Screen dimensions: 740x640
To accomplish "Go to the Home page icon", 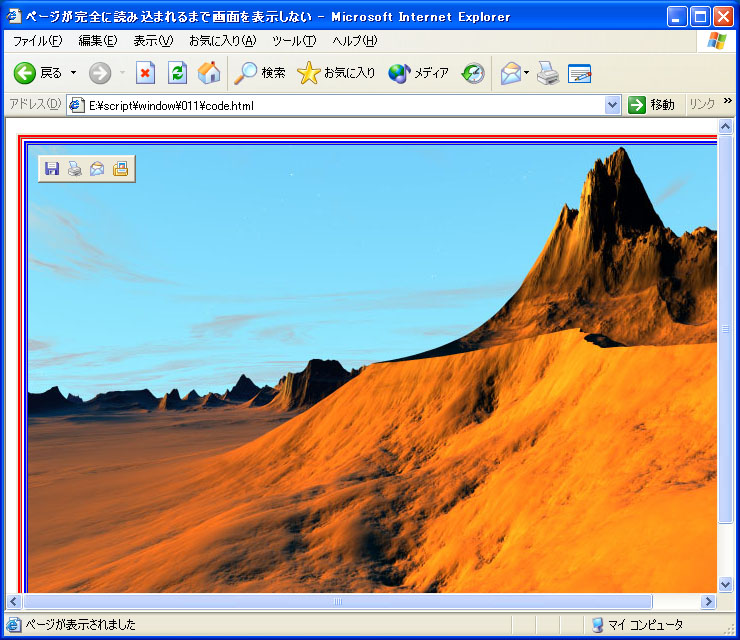I will pyautogui.click(x=209, y=73).
